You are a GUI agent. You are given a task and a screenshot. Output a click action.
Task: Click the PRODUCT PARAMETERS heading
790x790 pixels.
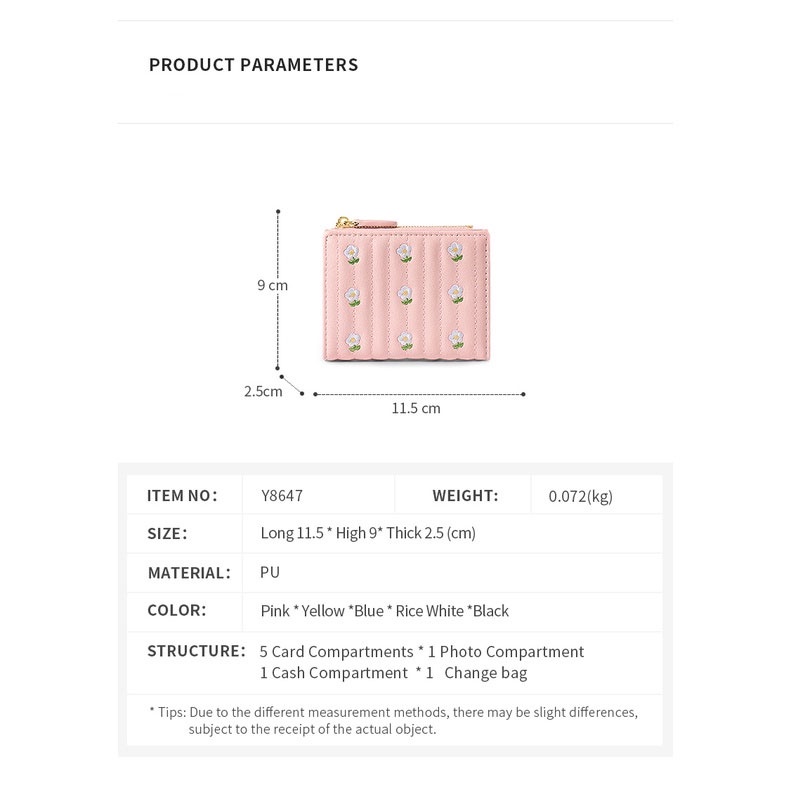pyautogui.click(x=253, y=65)
